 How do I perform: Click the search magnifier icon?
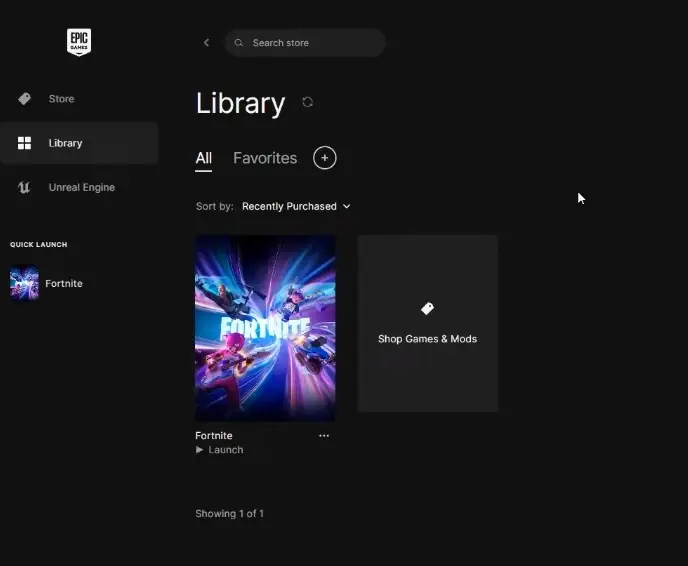[x=239, y=43]
